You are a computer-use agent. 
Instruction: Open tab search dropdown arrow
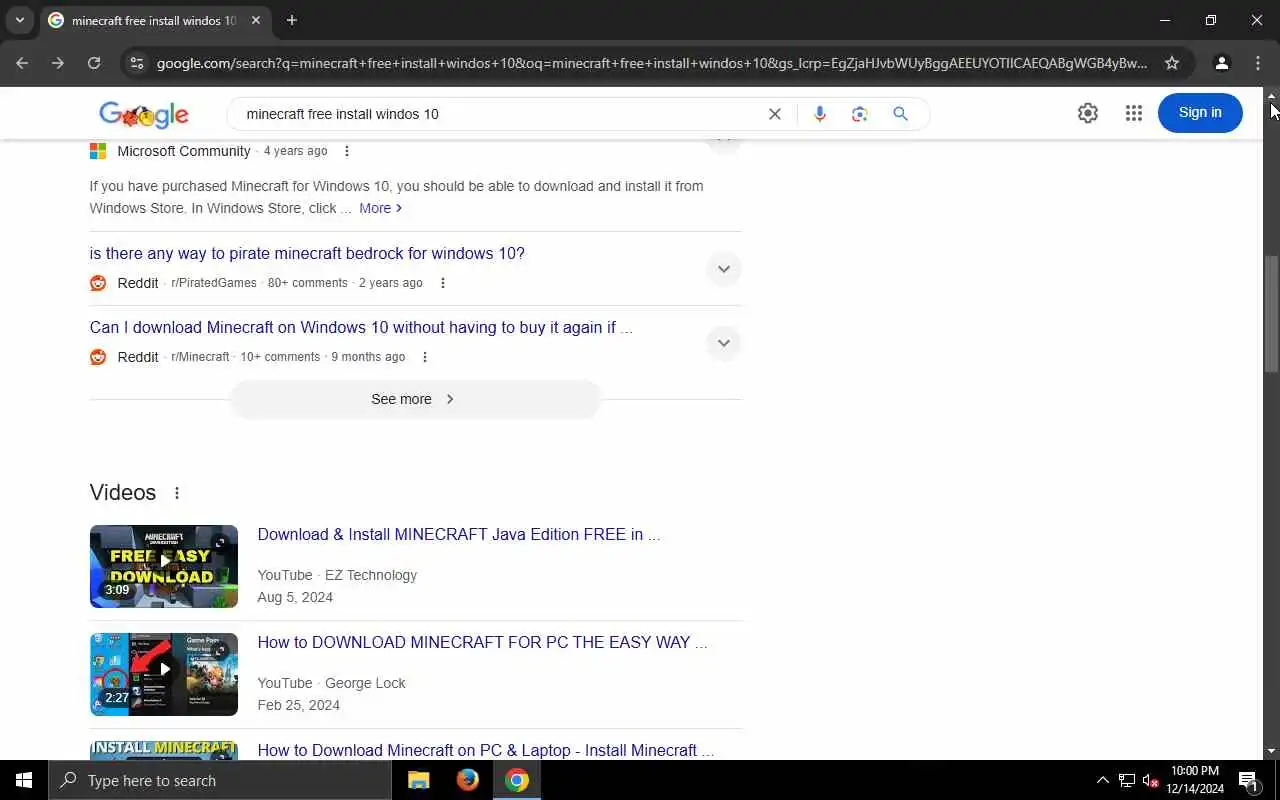[19, 20]
